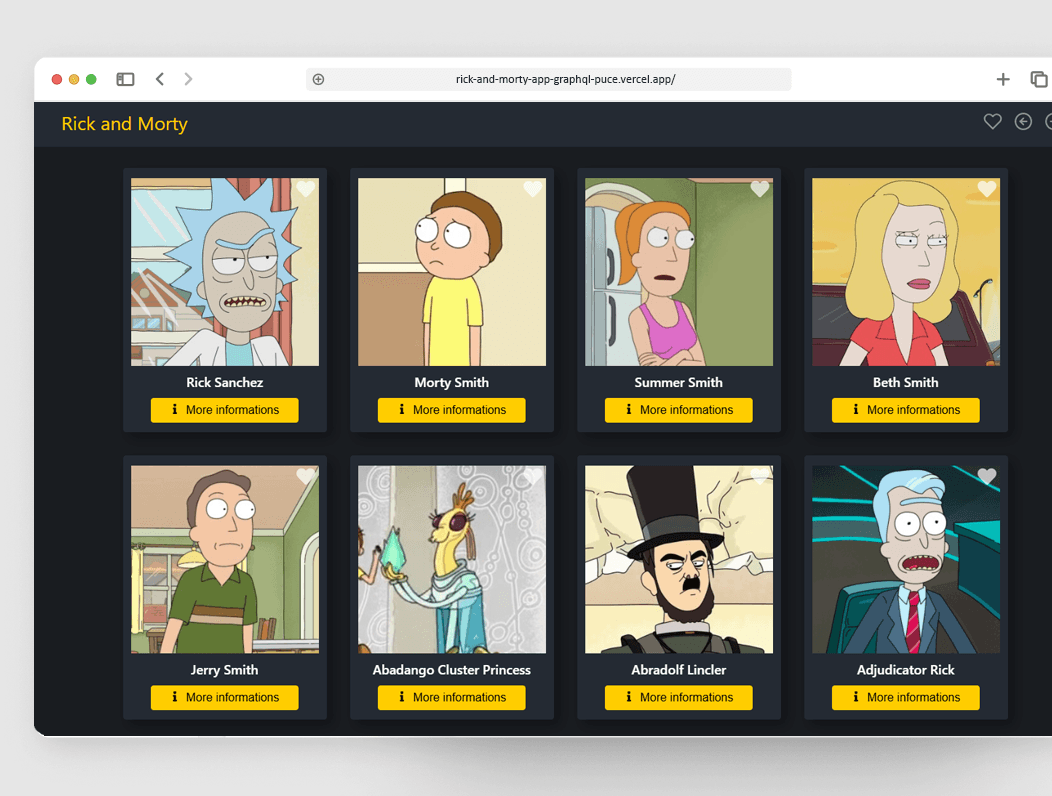Click the "Adjudicator Rick" name text
This screenshot has width=1052, height=796.
(906, 670)
